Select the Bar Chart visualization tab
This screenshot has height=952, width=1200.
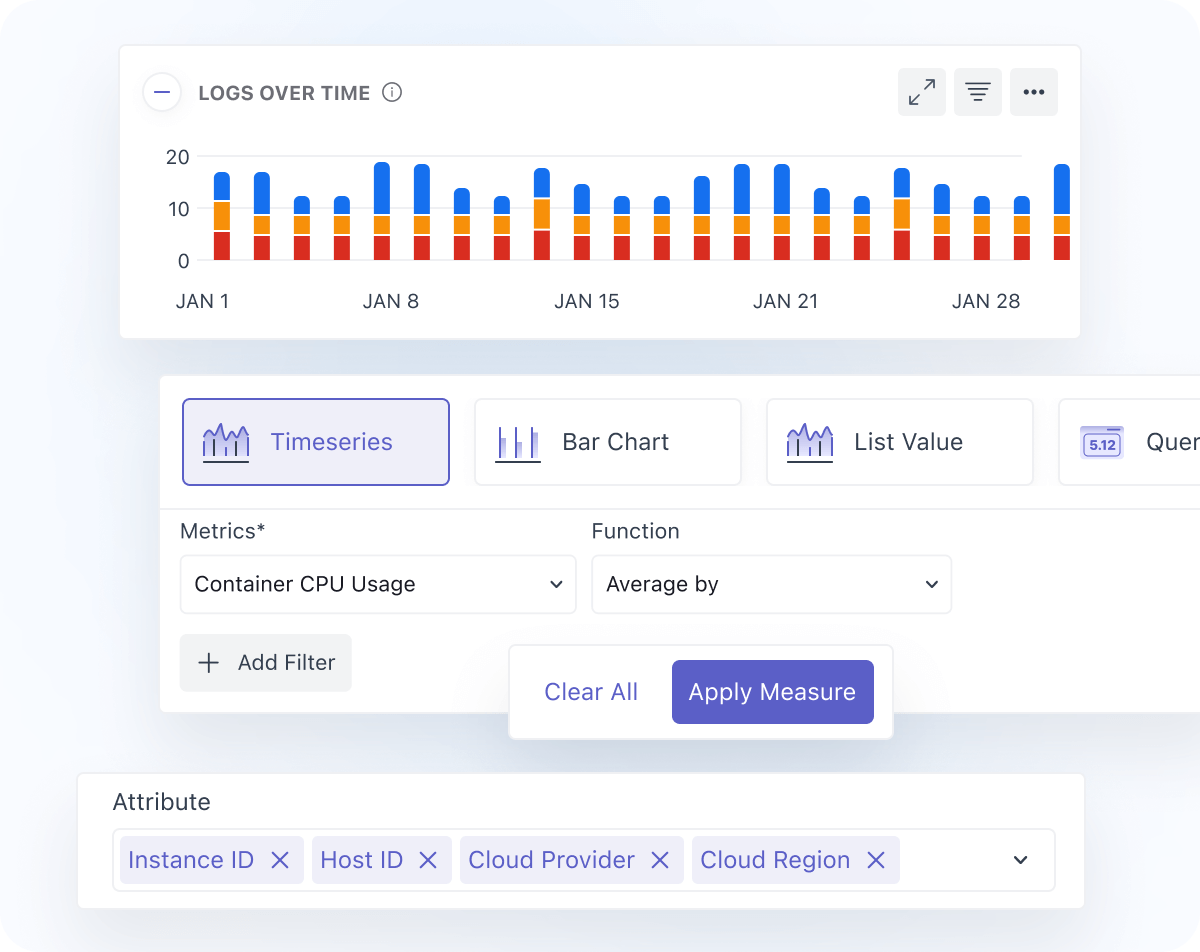[x=608, y=442]
